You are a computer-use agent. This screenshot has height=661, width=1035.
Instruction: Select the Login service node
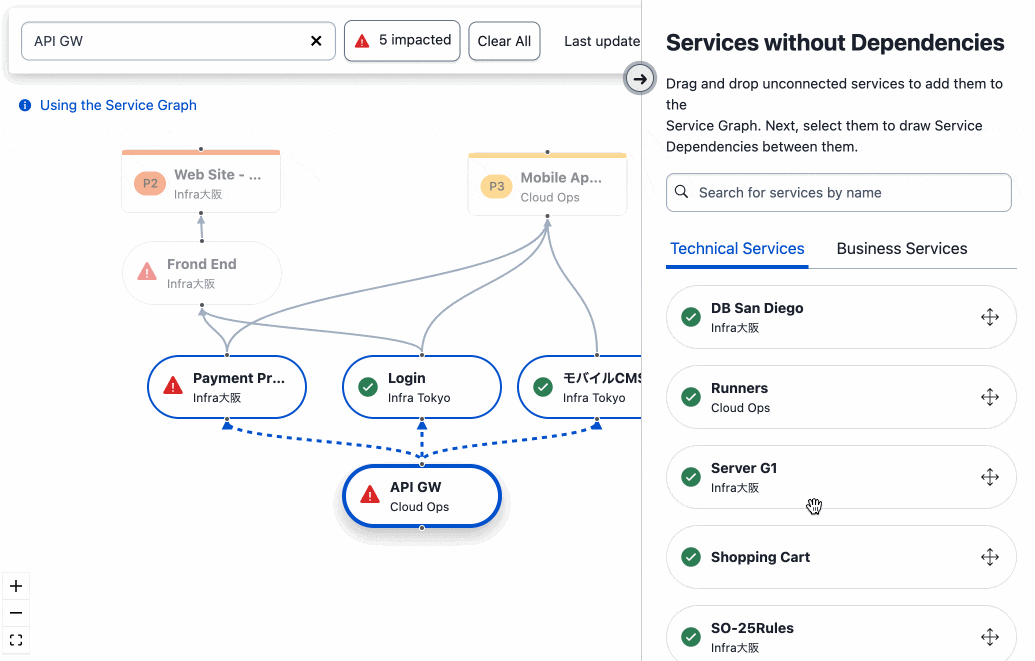[421, 387]
